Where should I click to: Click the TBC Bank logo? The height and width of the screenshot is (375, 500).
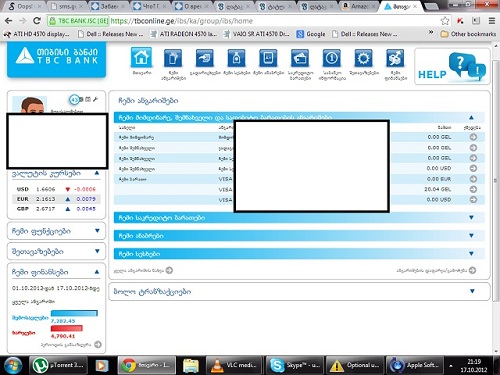click(x=57, y=59)
